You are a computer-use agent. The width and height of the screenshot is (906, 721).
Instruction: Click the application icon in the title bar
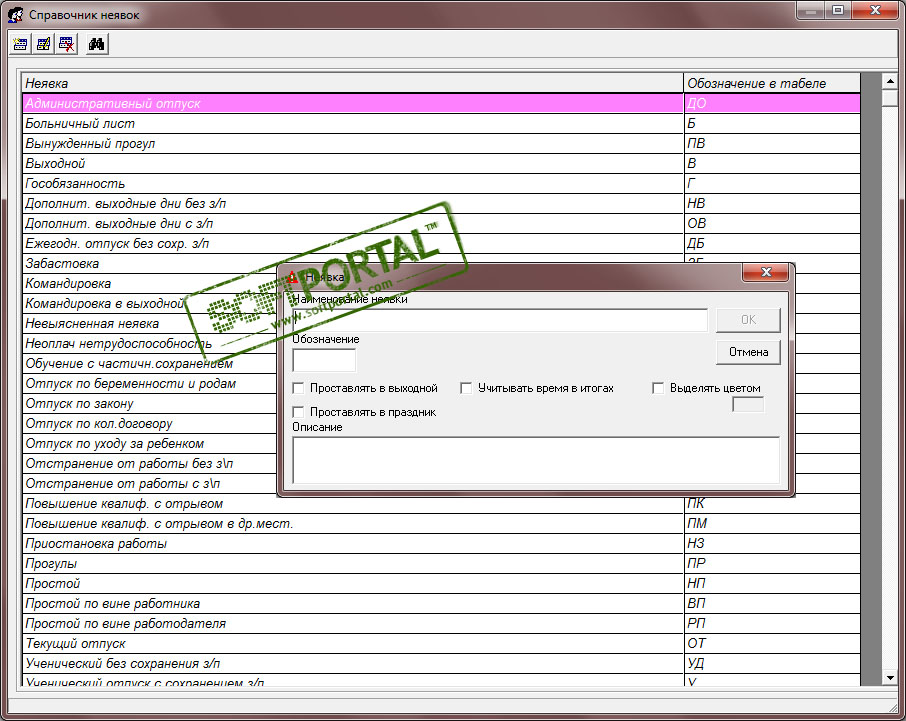click(16, 14)
